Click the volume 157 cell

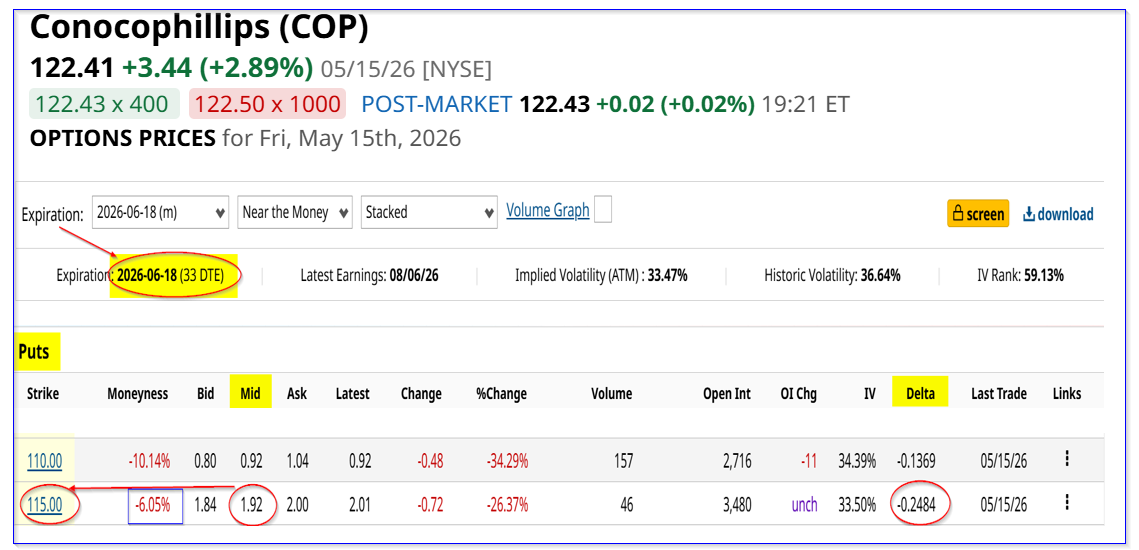tap(622, 461)
